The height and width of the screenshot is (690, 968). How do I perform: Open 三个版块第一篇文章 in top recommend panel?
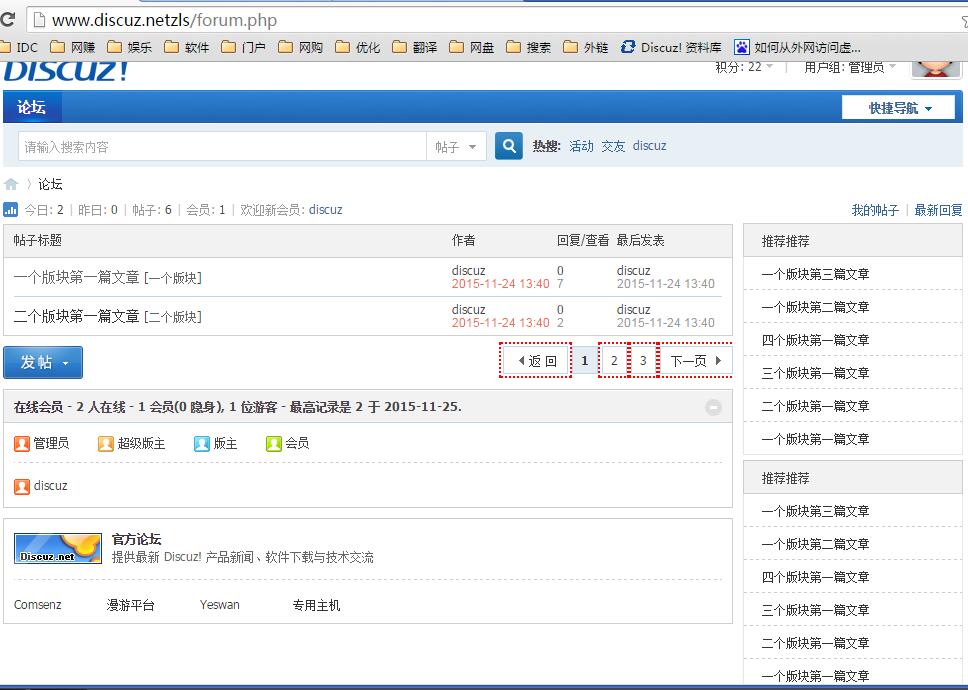click(816, 373)
